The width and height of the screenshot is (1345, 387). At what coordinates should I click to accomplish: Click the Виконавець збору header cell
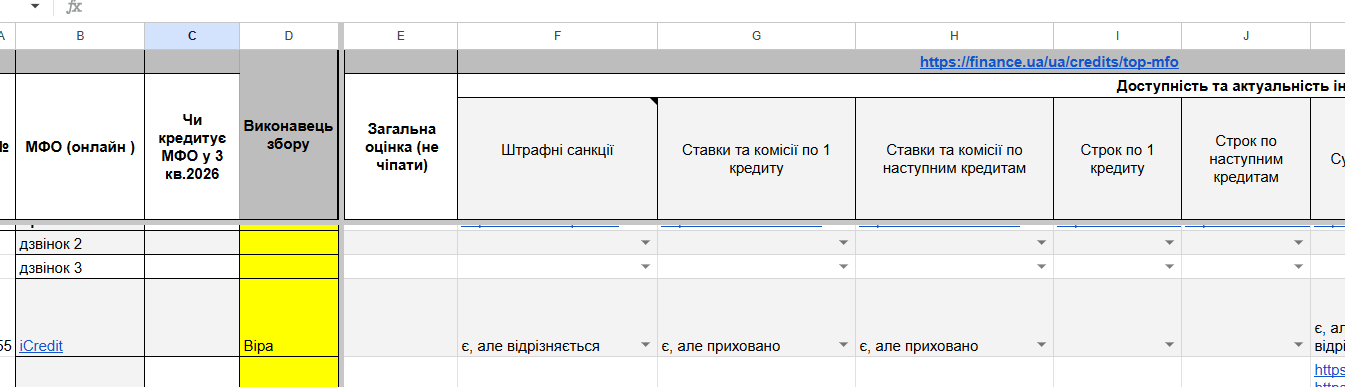point(289,135)
